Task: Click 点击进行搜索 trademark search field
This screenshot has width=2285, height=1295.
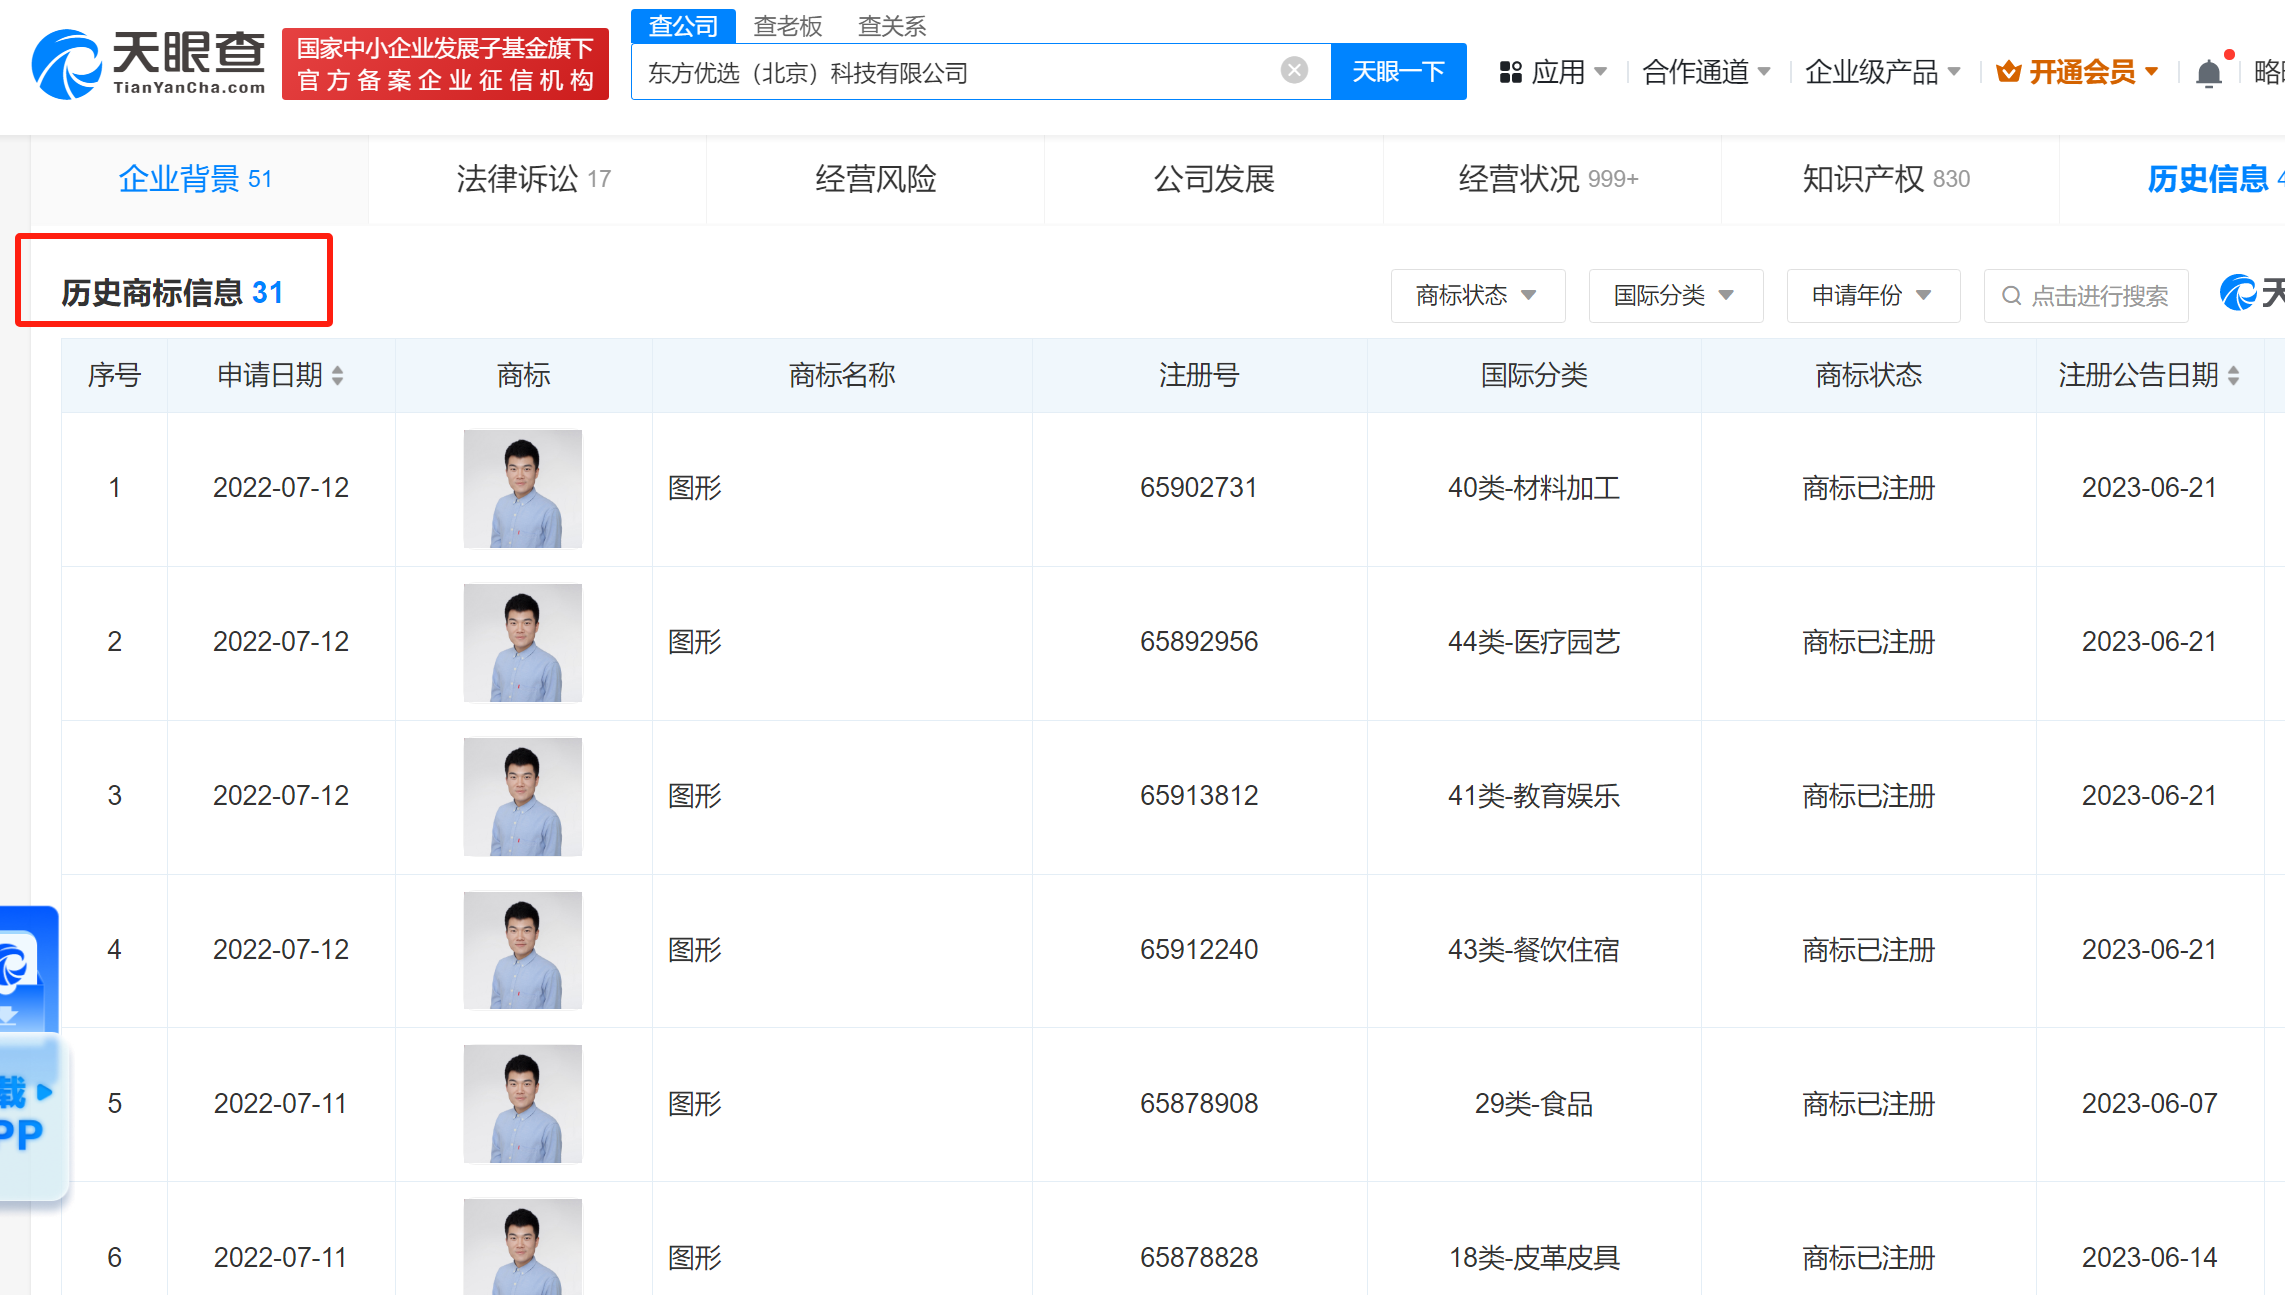Action: 2086,295
